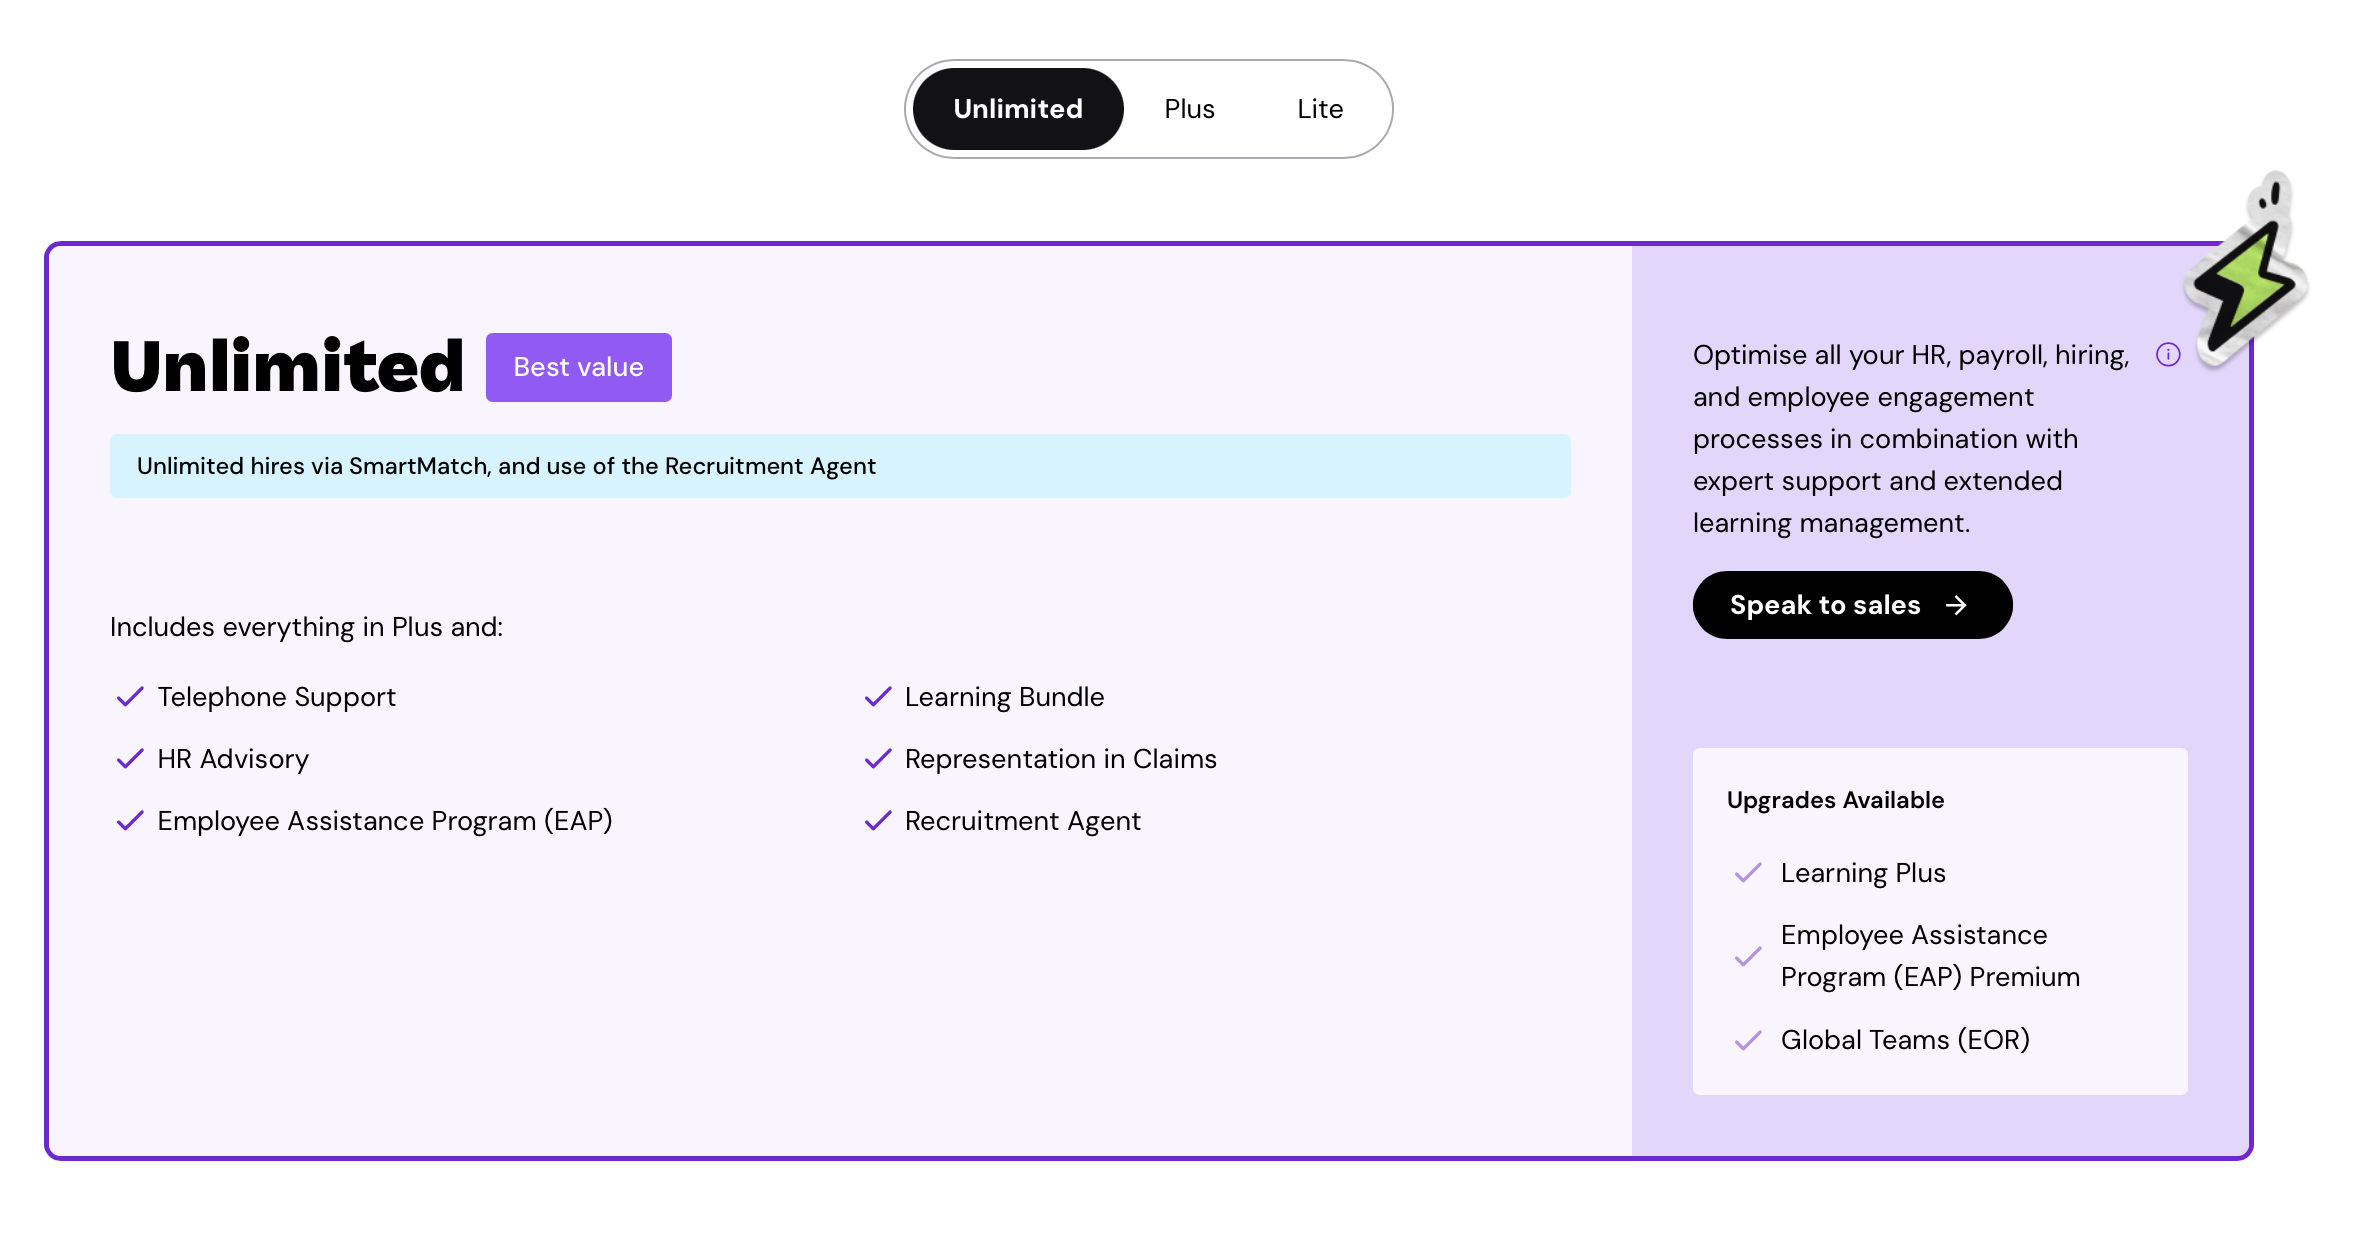Click the Employee Assistance Program (EAP) feature

[x=384, y=821]
